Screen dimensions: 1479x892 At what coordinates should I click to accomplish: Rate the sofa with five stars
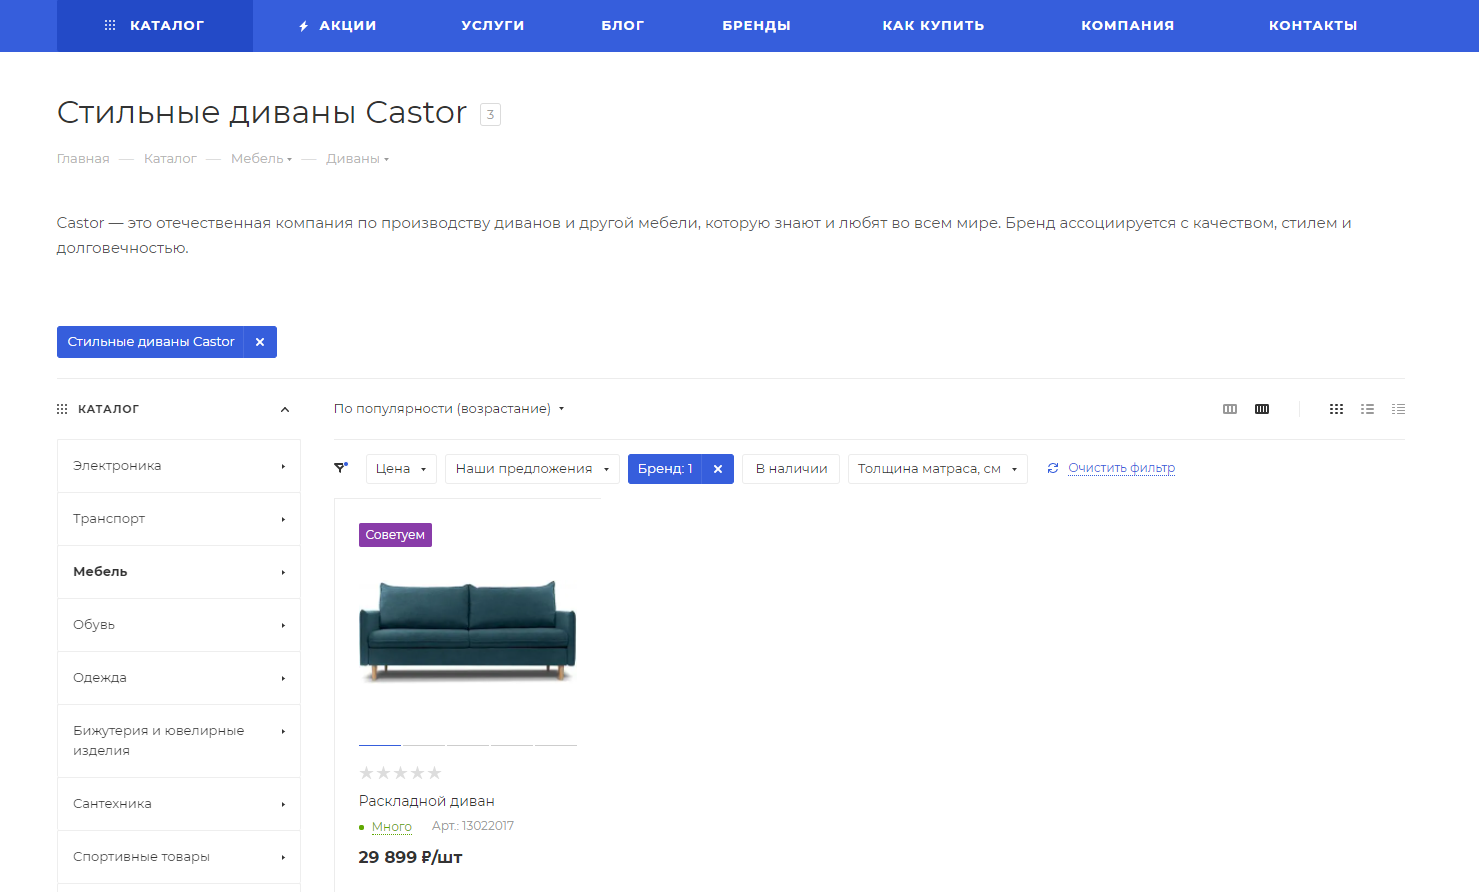tap(434, 773)
